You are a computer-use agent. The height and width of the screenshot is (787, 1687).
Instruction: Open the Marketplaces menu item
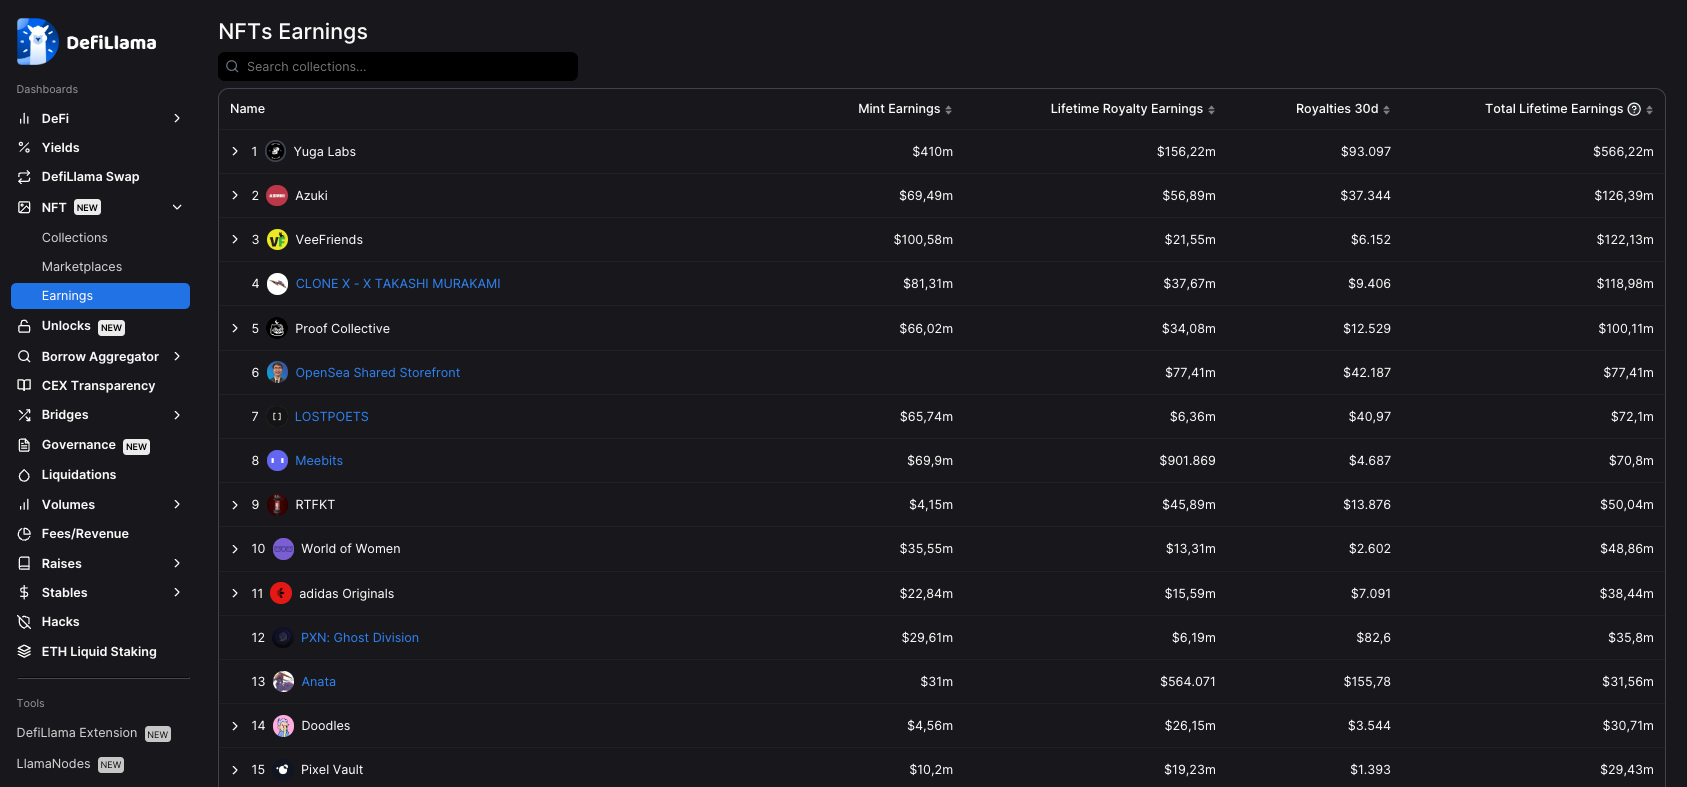(x=82, y=267)
